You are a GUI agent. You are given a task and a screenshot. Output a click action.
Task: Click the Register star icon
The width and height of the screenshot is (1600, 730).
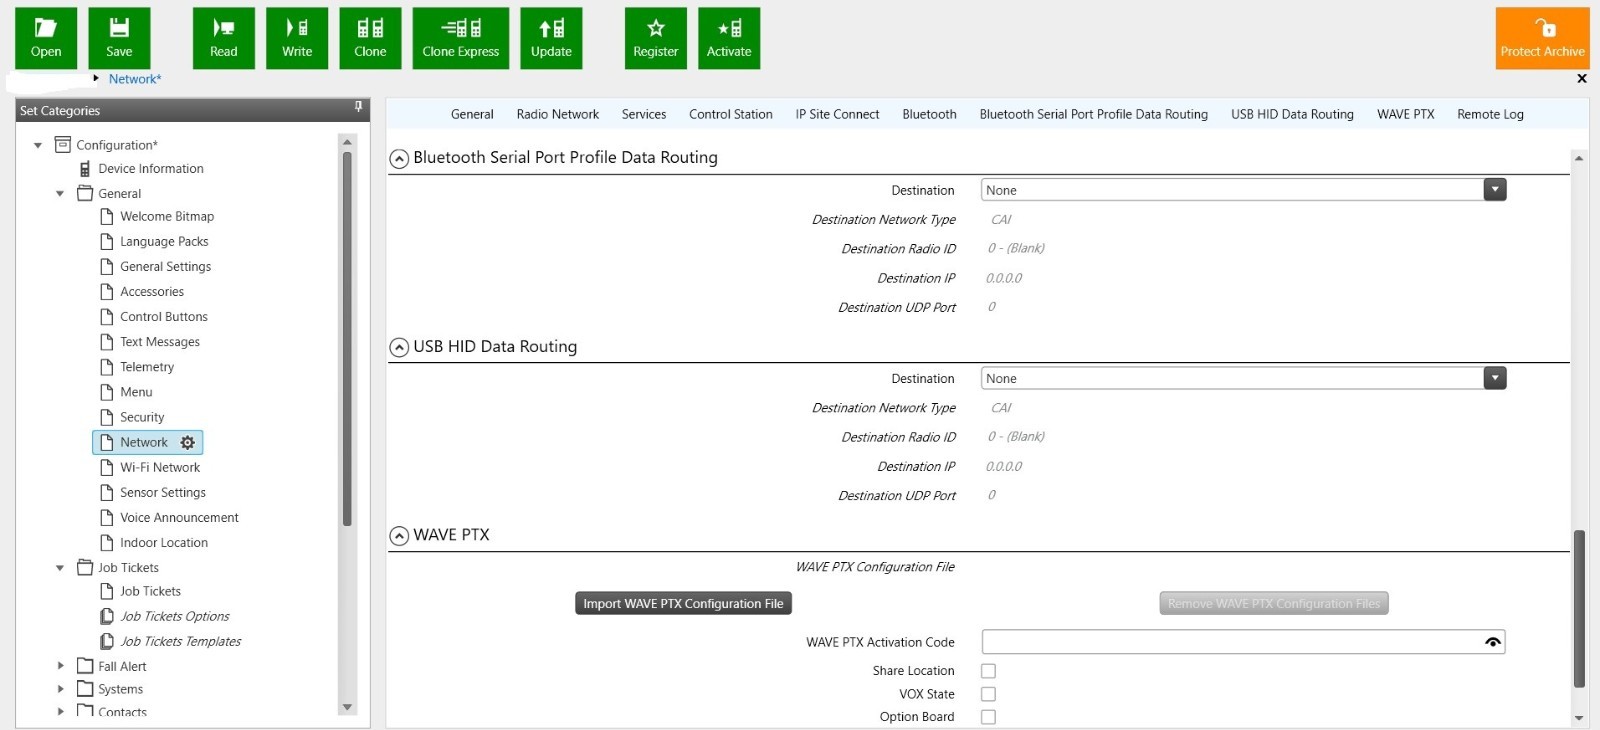pos(655,38)
